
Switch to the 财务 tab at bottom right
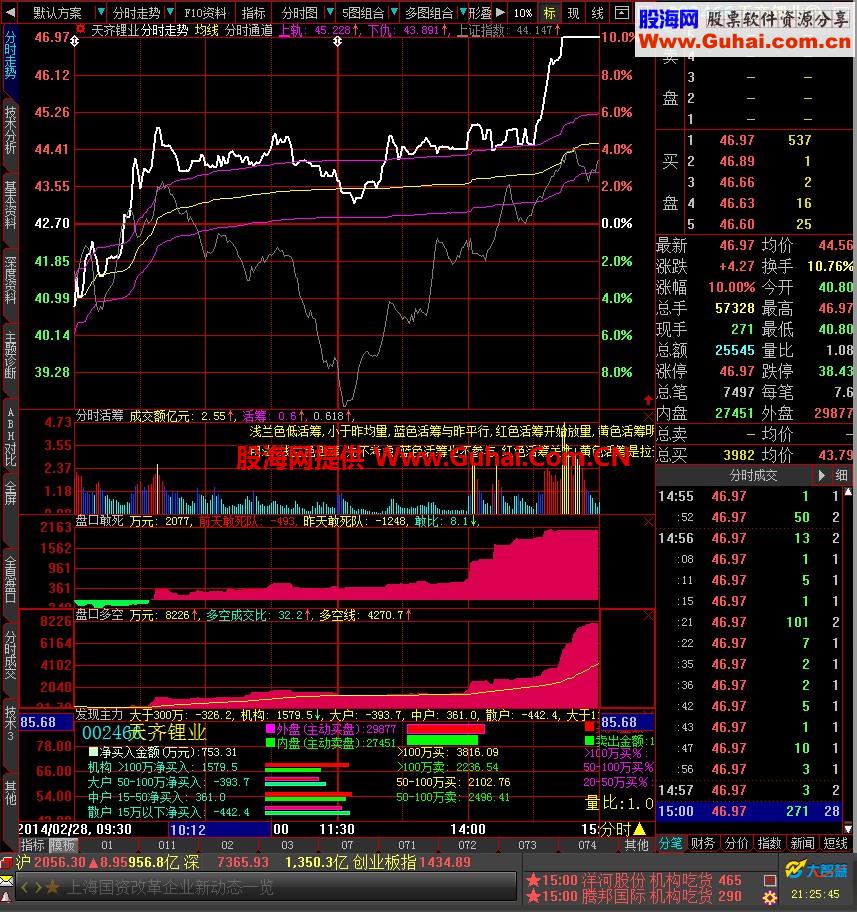click(702, 843)
